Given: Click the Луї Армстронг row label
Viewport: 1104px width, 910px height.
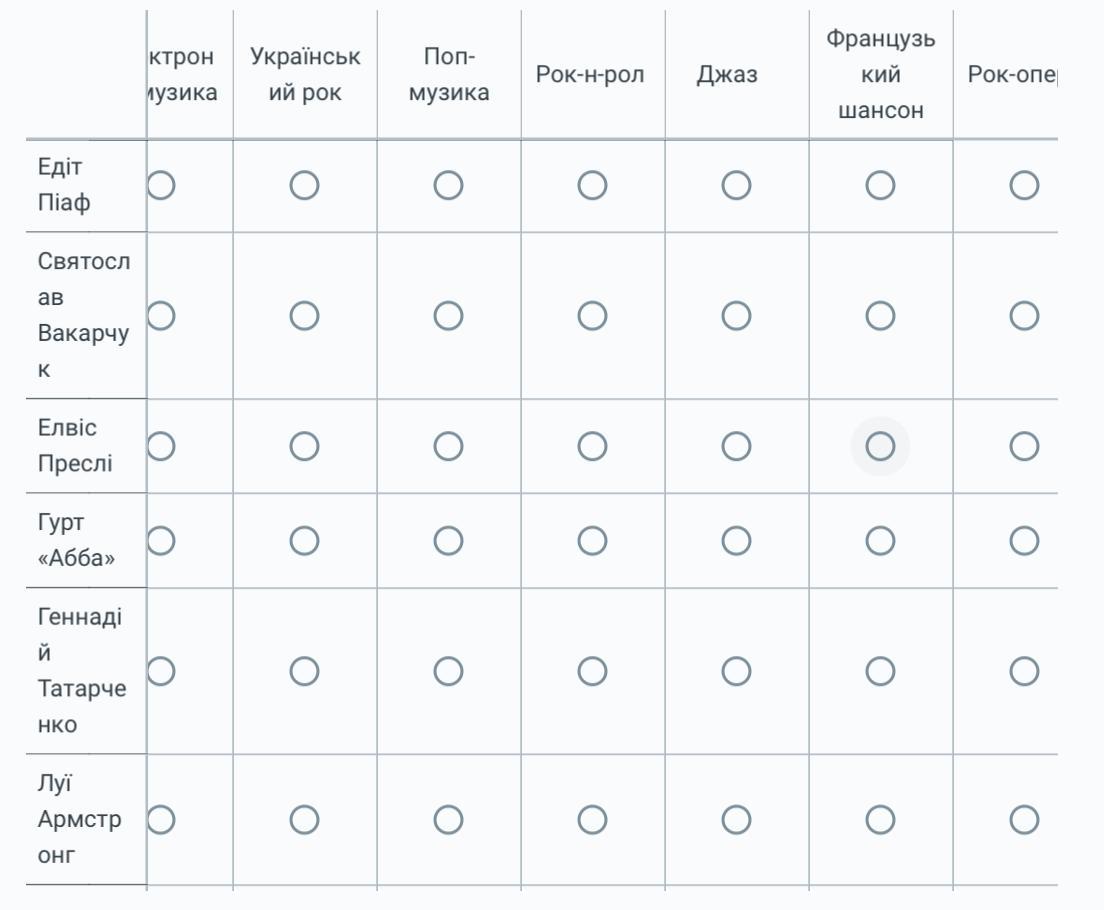Looking at the screenshot, I should [80, 819].
